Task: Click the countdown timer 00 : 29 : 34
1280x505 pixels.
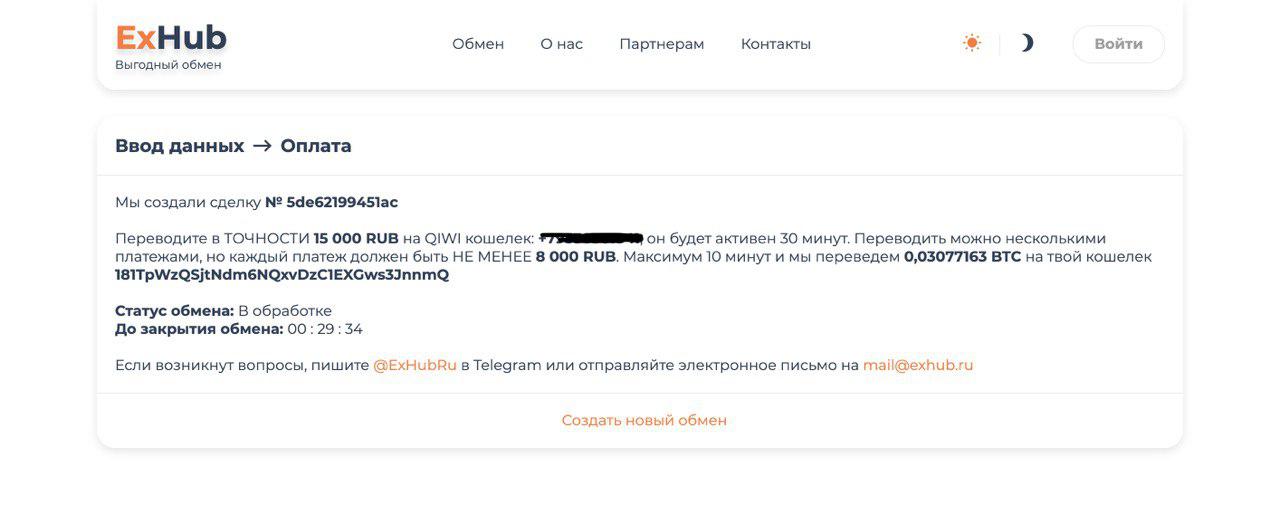Action: point(325,329)
